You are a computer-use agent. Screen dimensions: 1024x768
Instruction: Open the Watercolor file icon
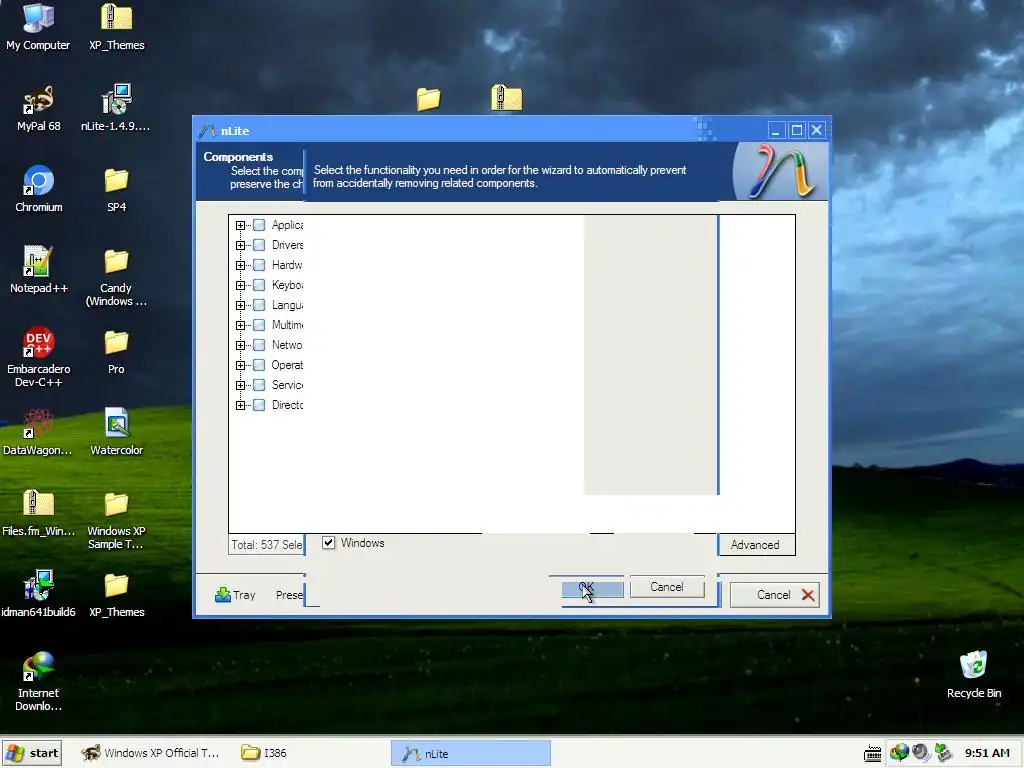(116, 432)
